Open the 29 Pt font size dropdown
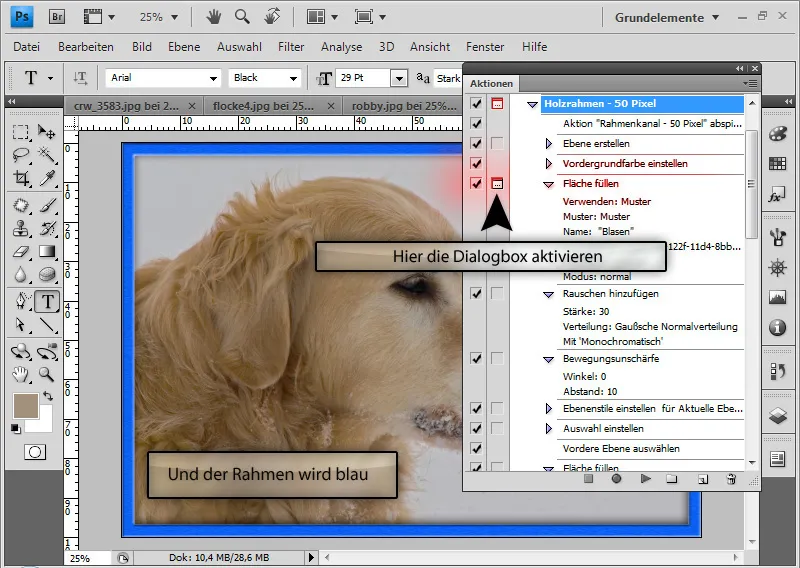800x568 pixels. (399, 78)
